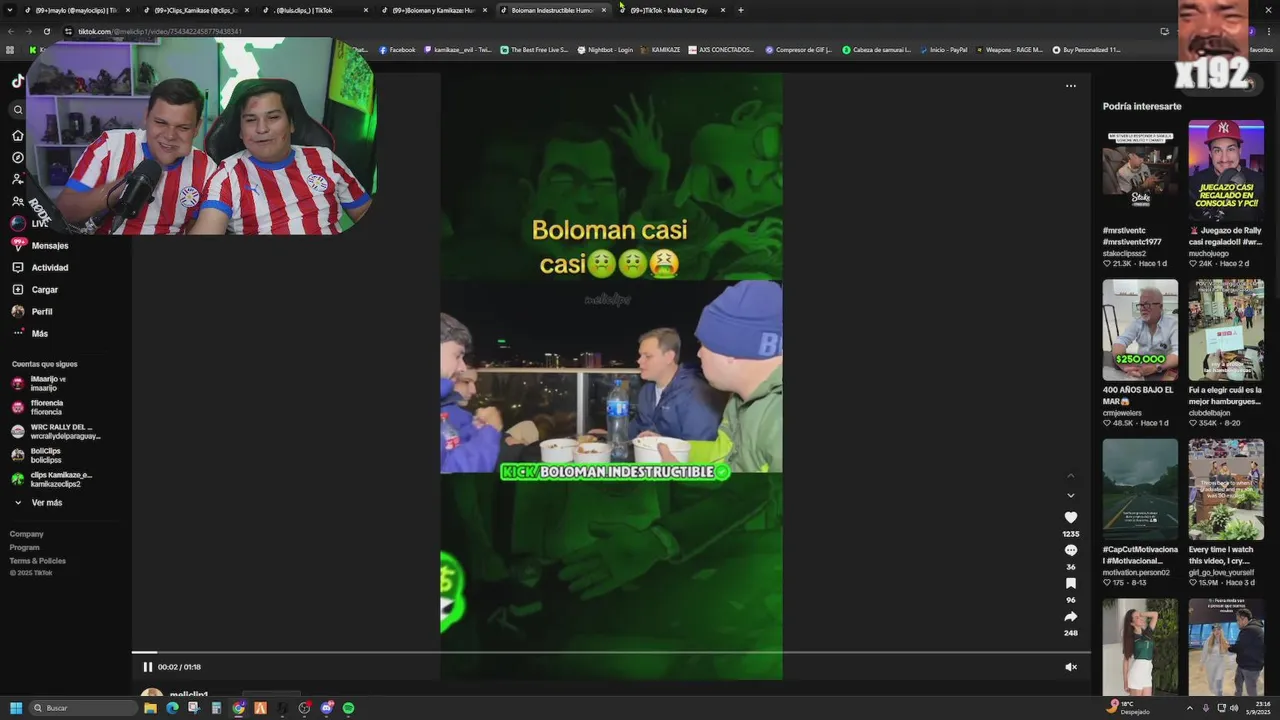Open Cargar upload in the sidebar
Image resolution: width=1280 pixels, height=720 pixels.
tap(35, 289)
